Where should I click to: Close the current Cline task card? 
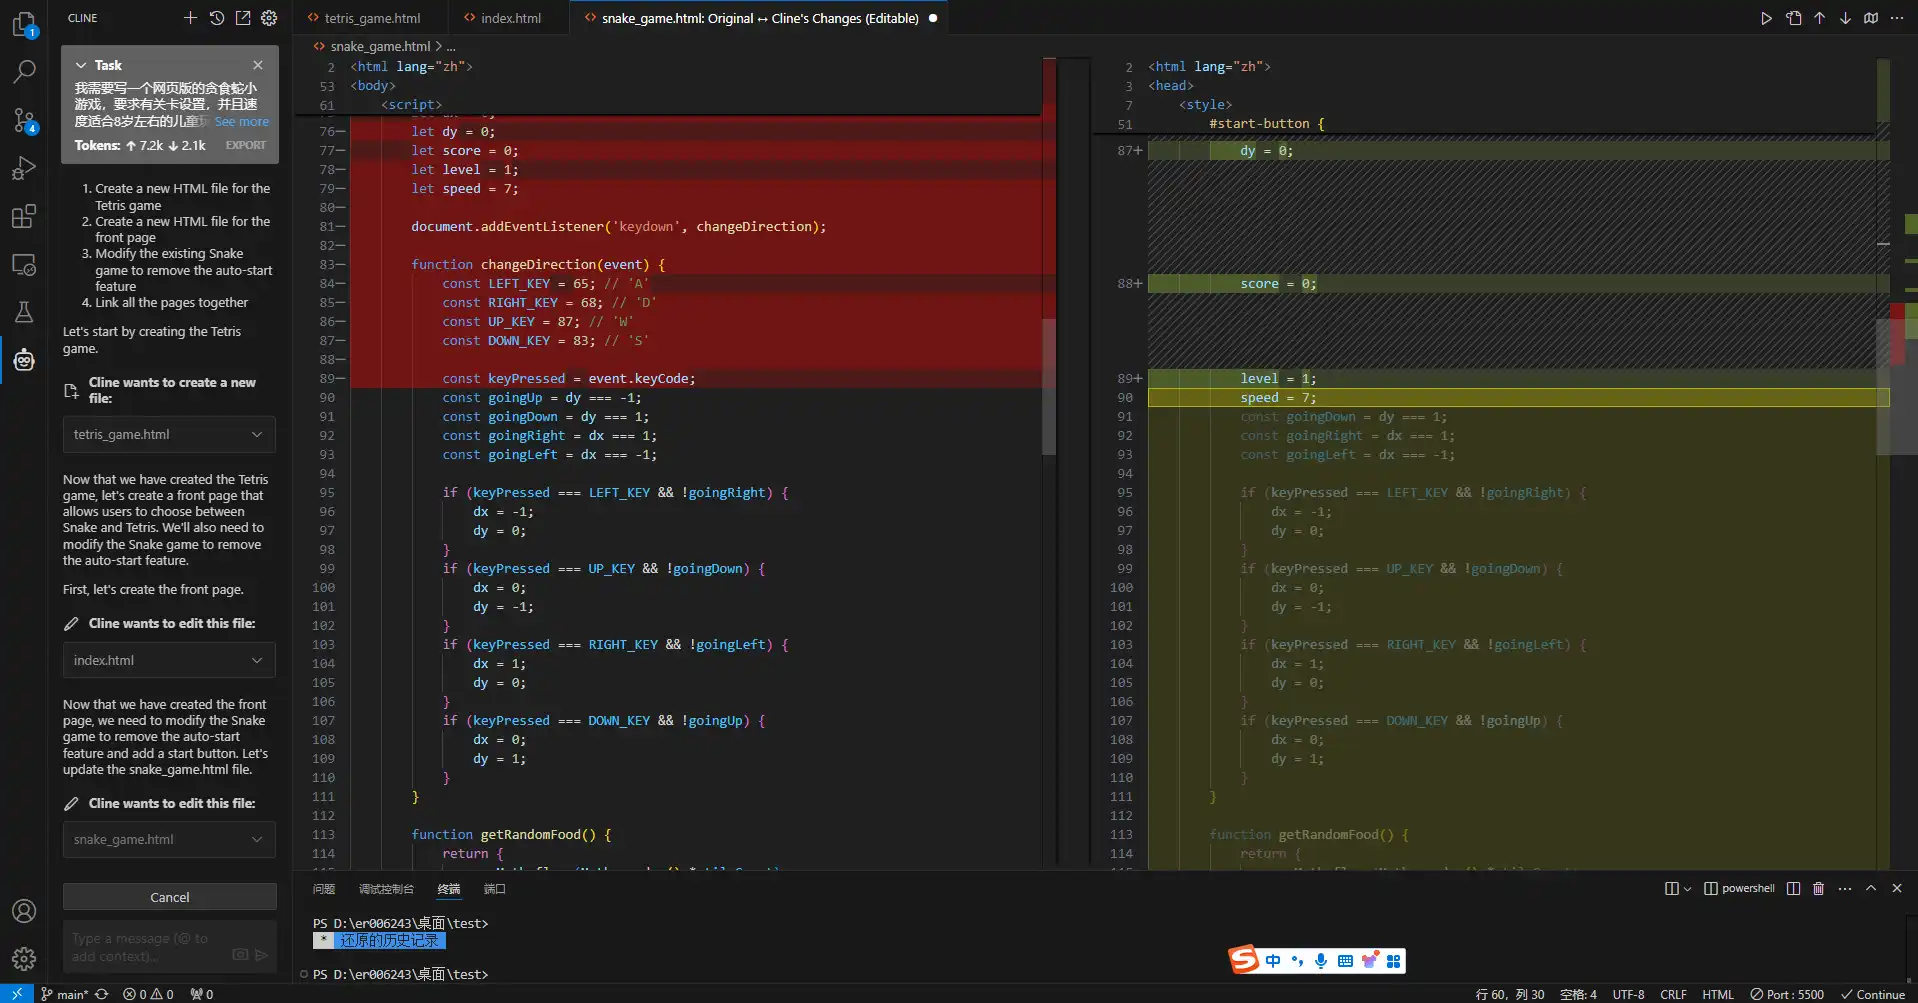(x=258, y=65)
